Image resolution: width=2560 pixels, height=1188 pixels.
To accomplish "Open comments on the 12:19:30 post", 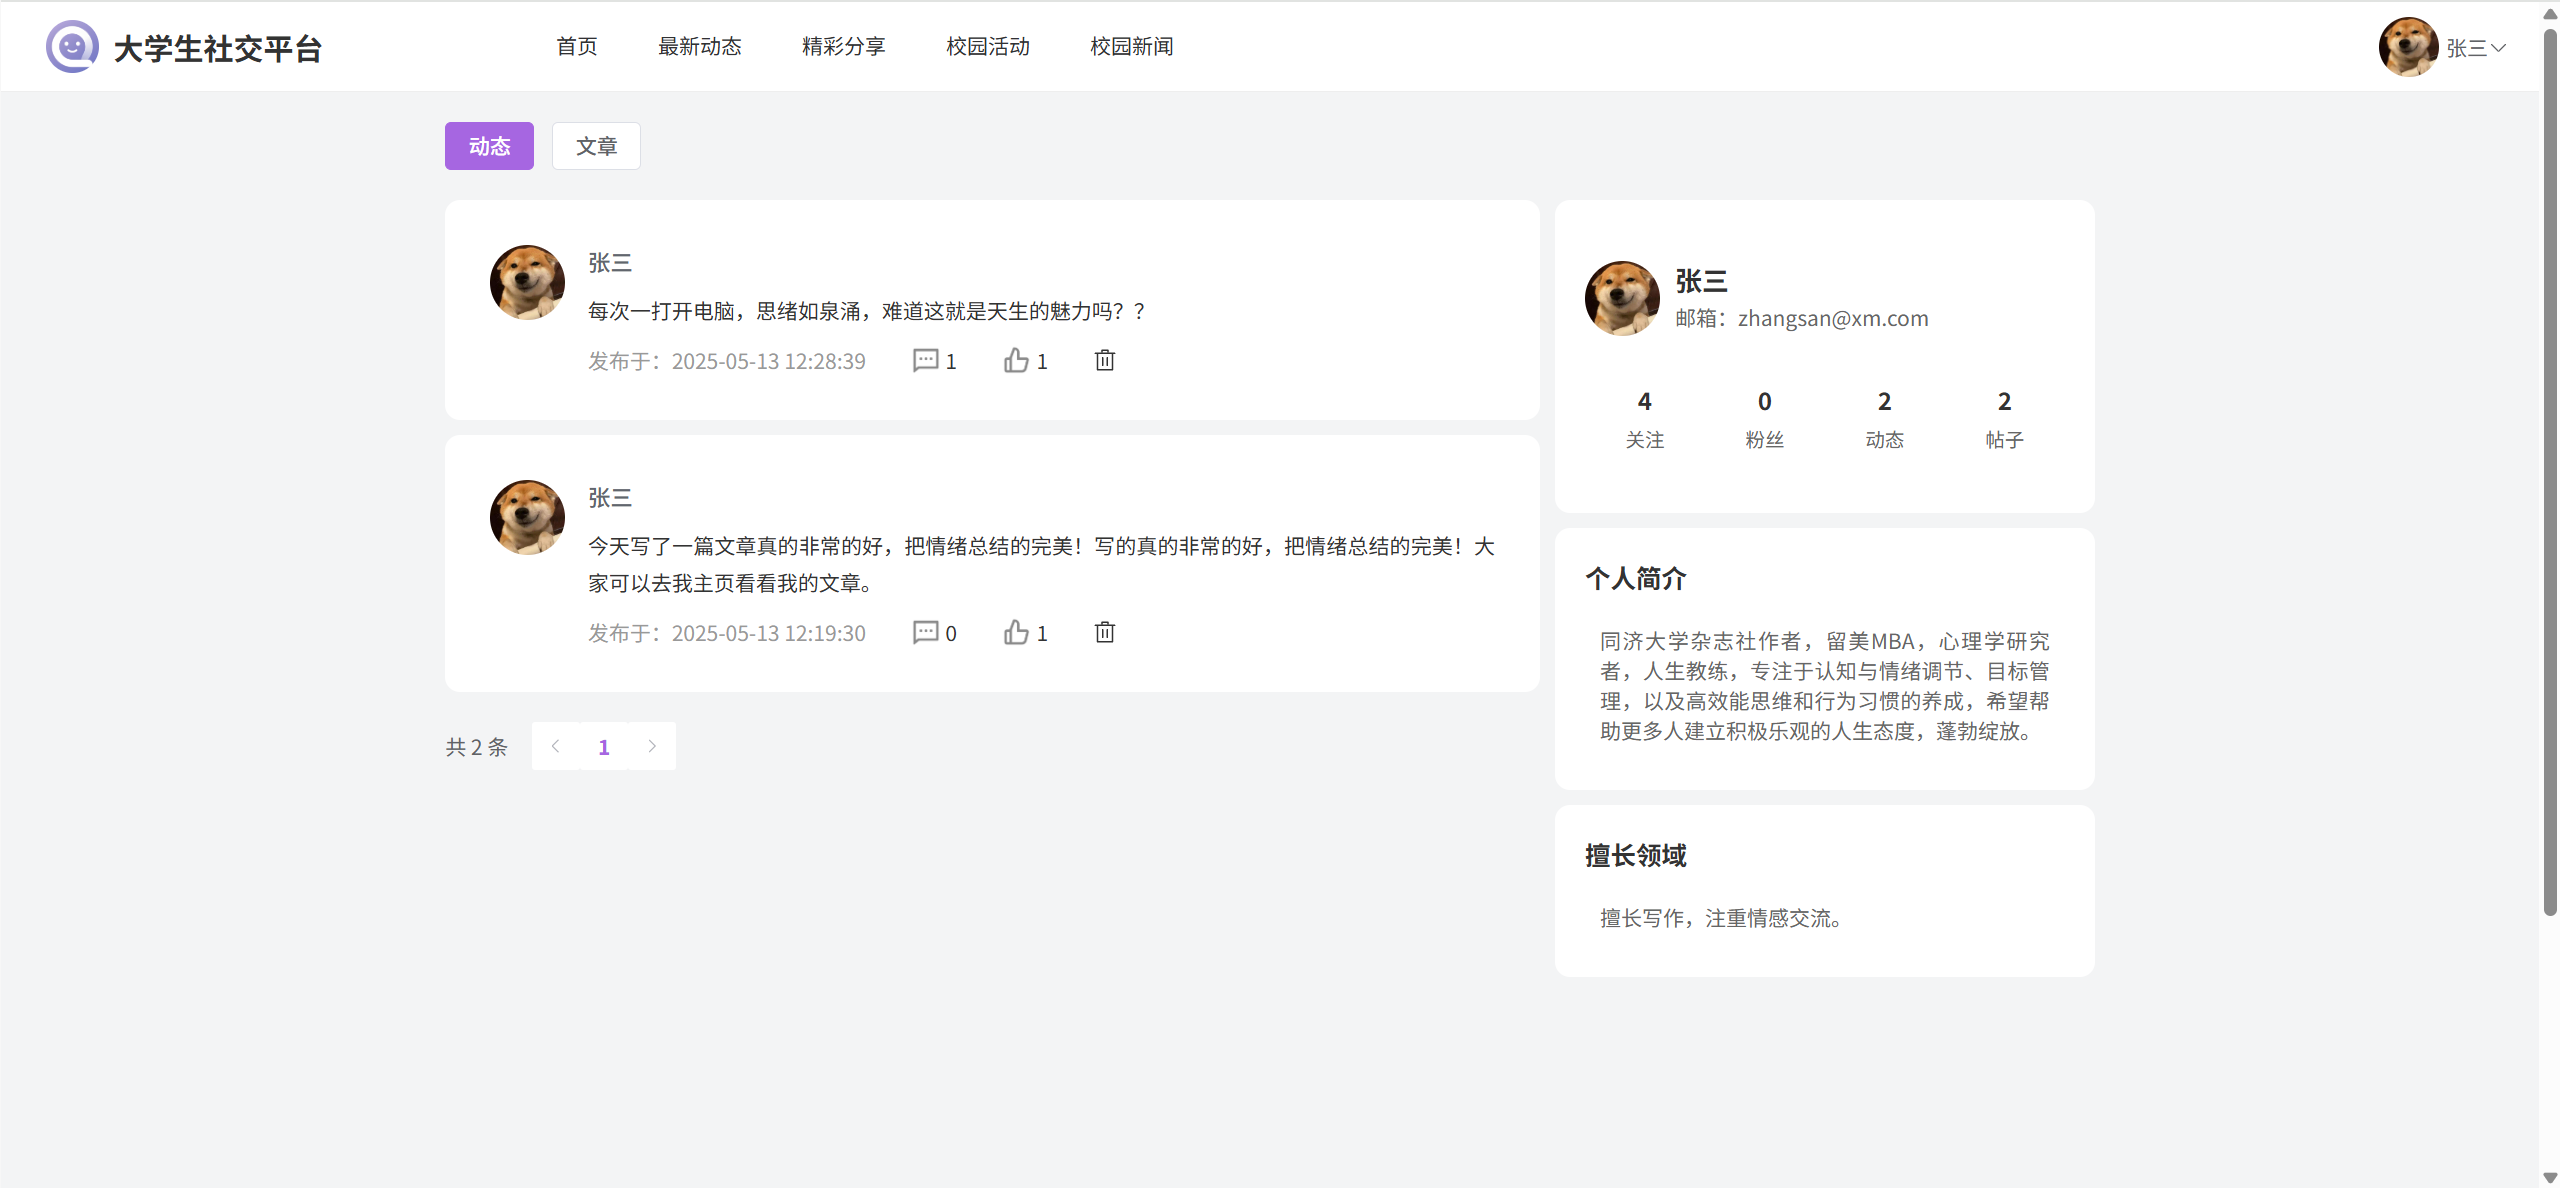I will (925, 633).
